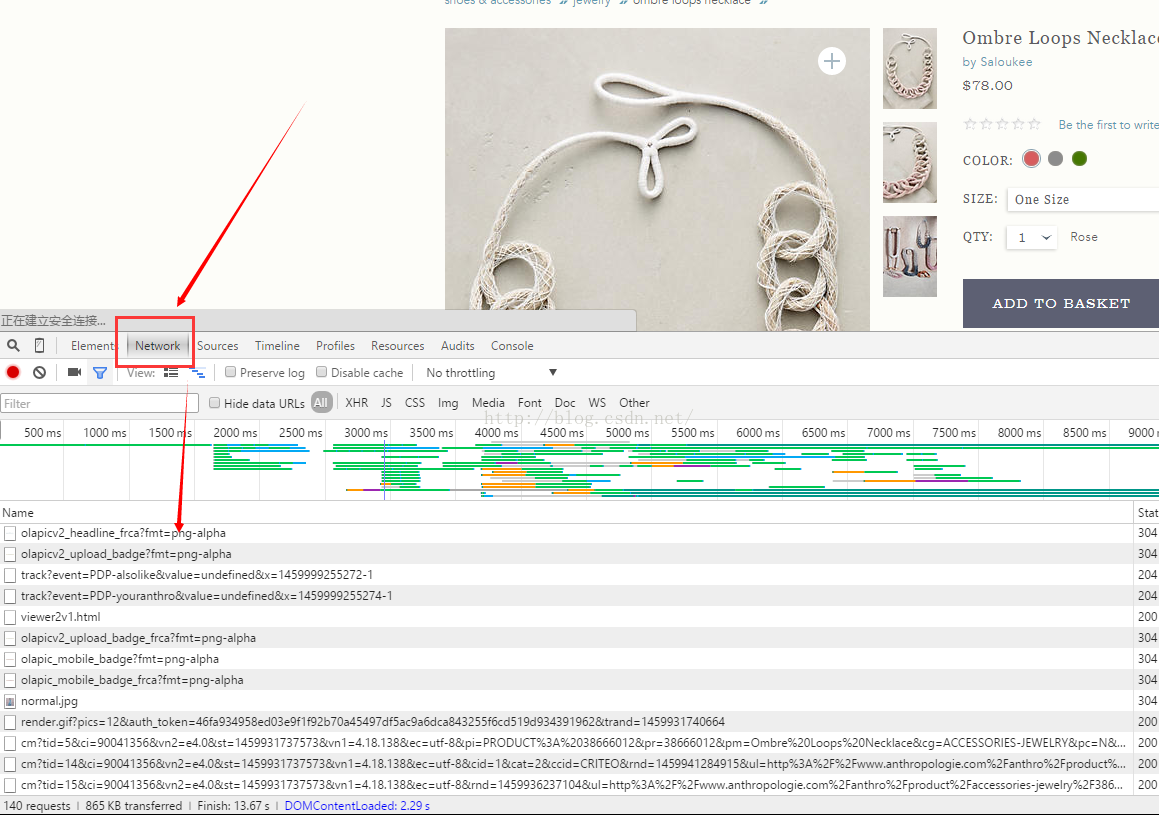Image resolution: width=1159 pixels, height=815 pixels.
Task: Click the image file icon beside normal.jpg
Action: click(10, 700)
